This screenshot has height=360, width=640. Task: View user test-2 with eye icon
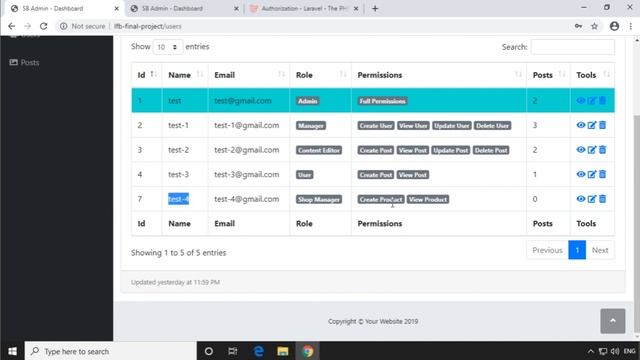[580, 149]
